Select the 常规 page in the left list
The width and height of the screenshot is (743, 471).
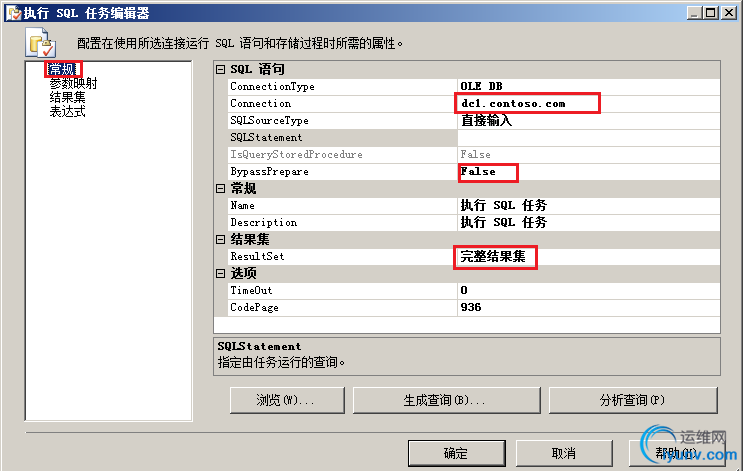(x=62, y=69)
